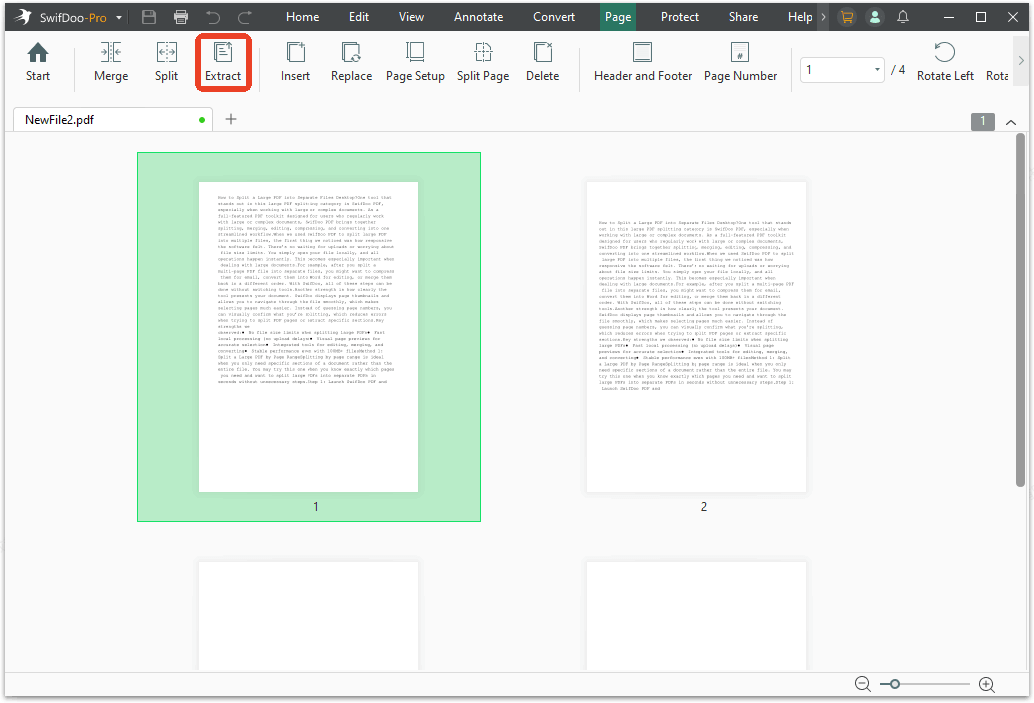The image size is (1034, 703).
Task: Open the Annotate tab
Action: 478,17
